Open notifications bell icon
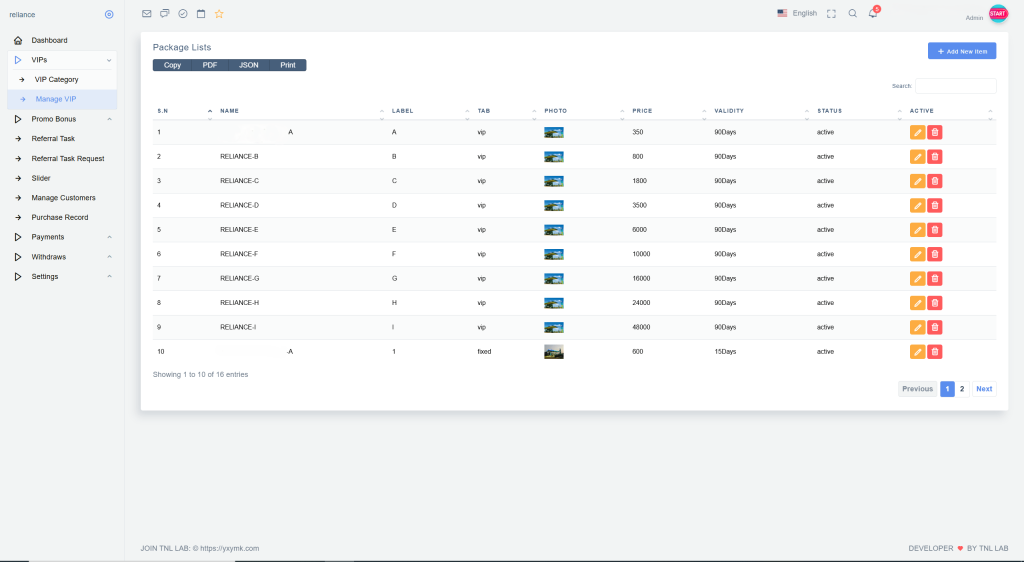 tap(873, 13)
